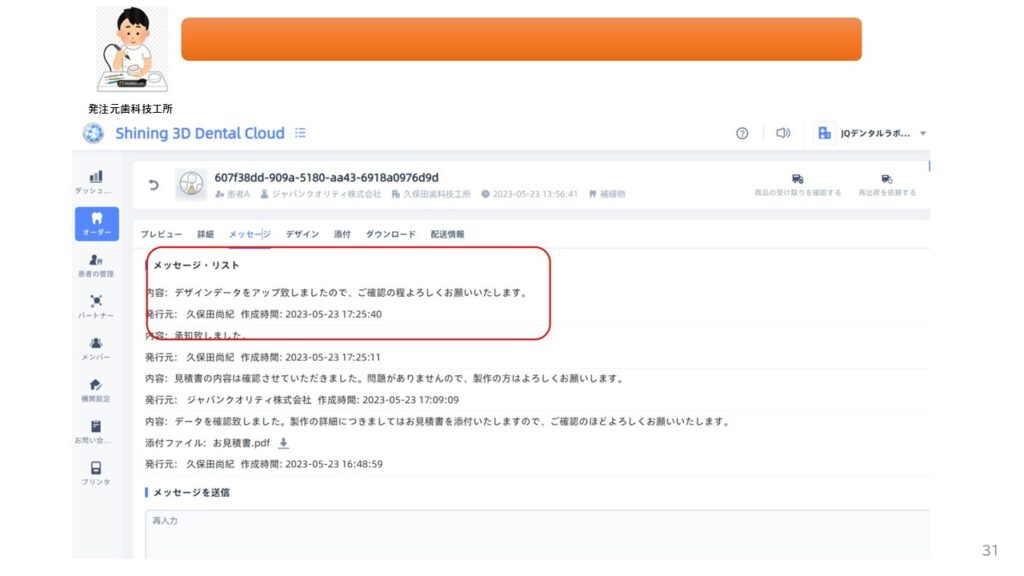Screen dimensions: 1024x576
Task: Open 患者の管理 patient management in sidebar
Action: click(96, 264)
